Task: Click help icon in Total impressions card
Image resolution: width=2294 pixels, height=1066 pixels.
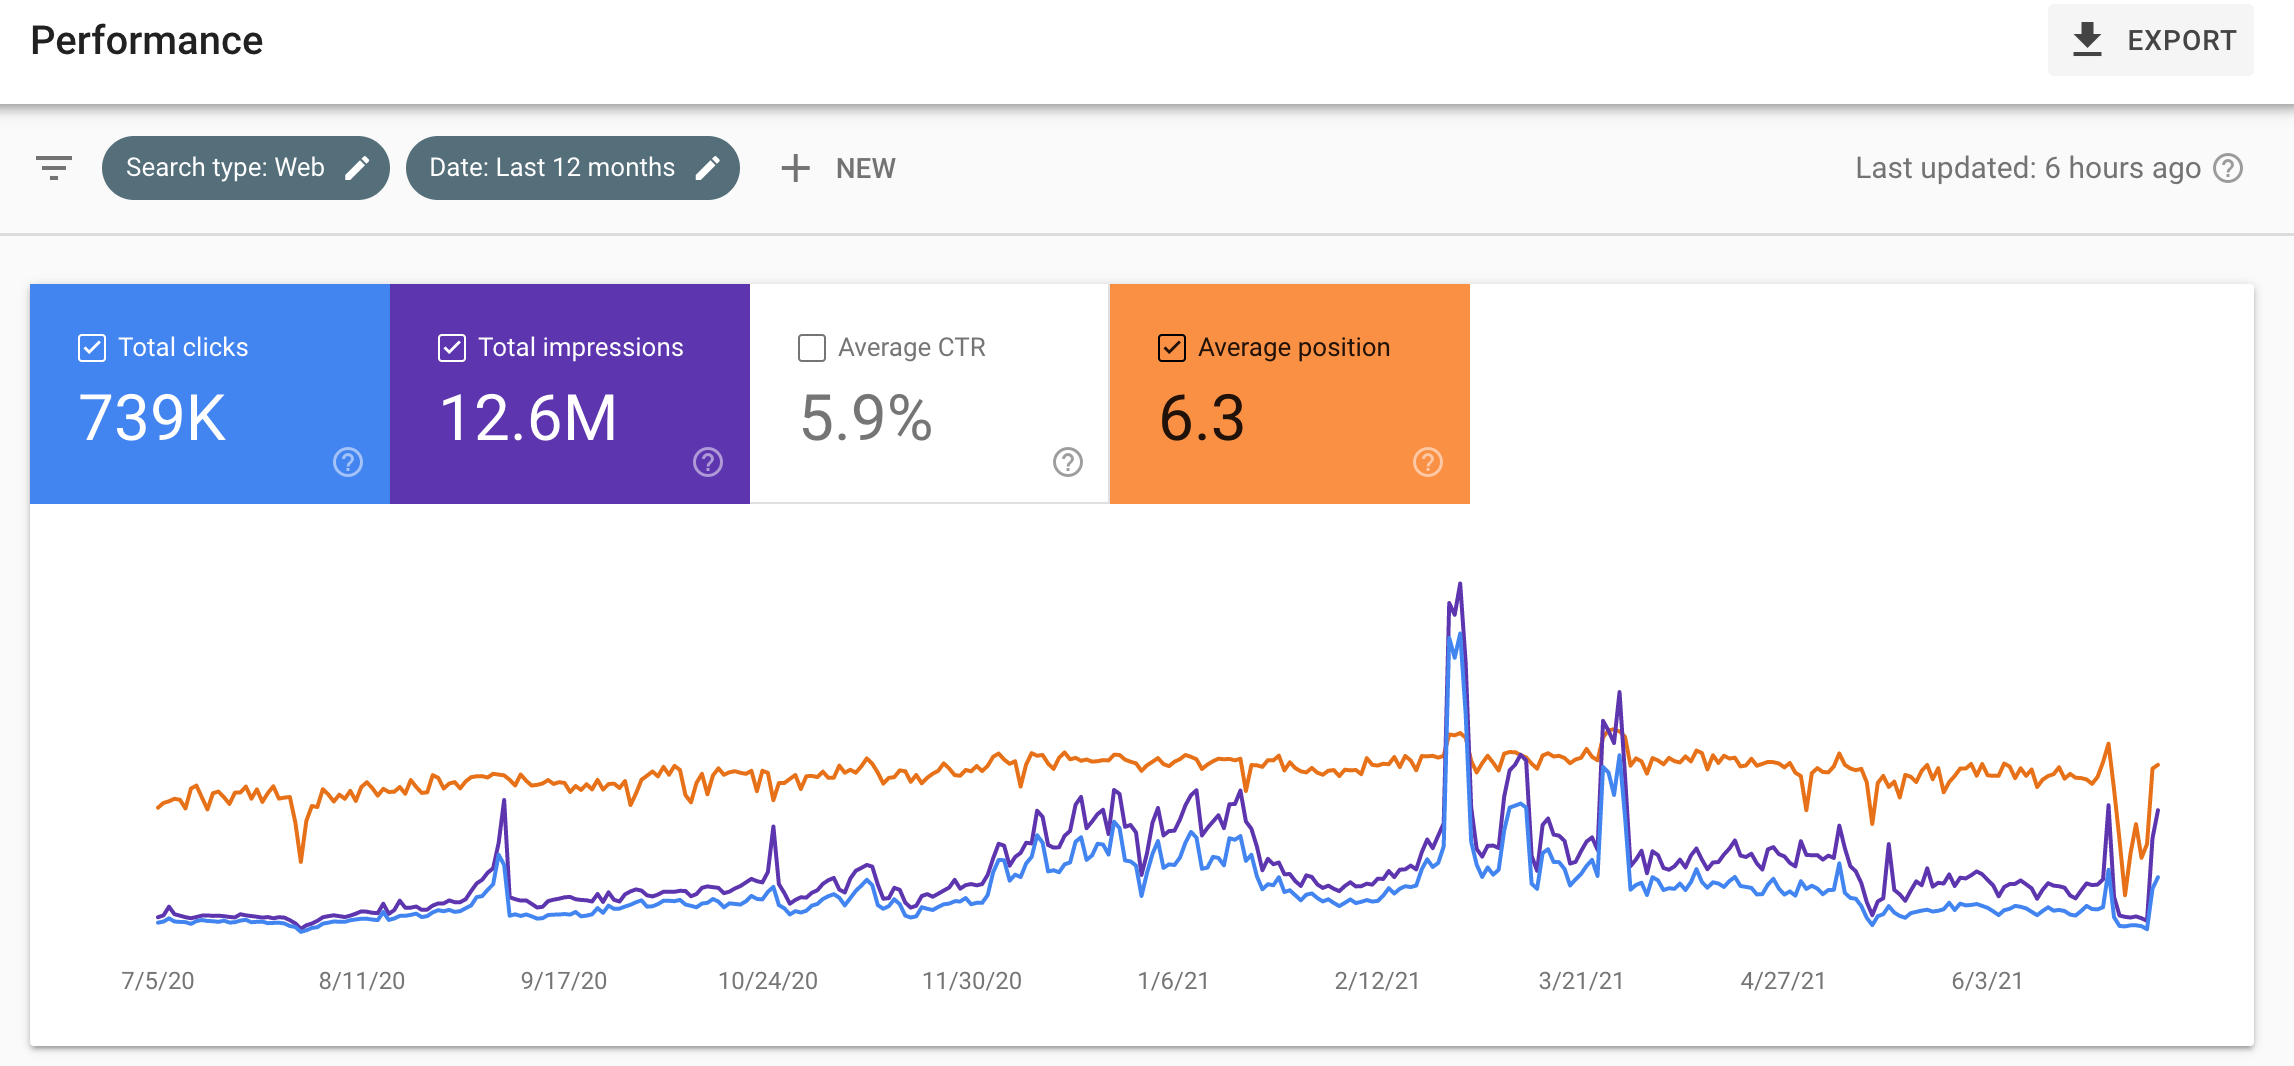Action: pyautogui.click(x=708, y=462)
